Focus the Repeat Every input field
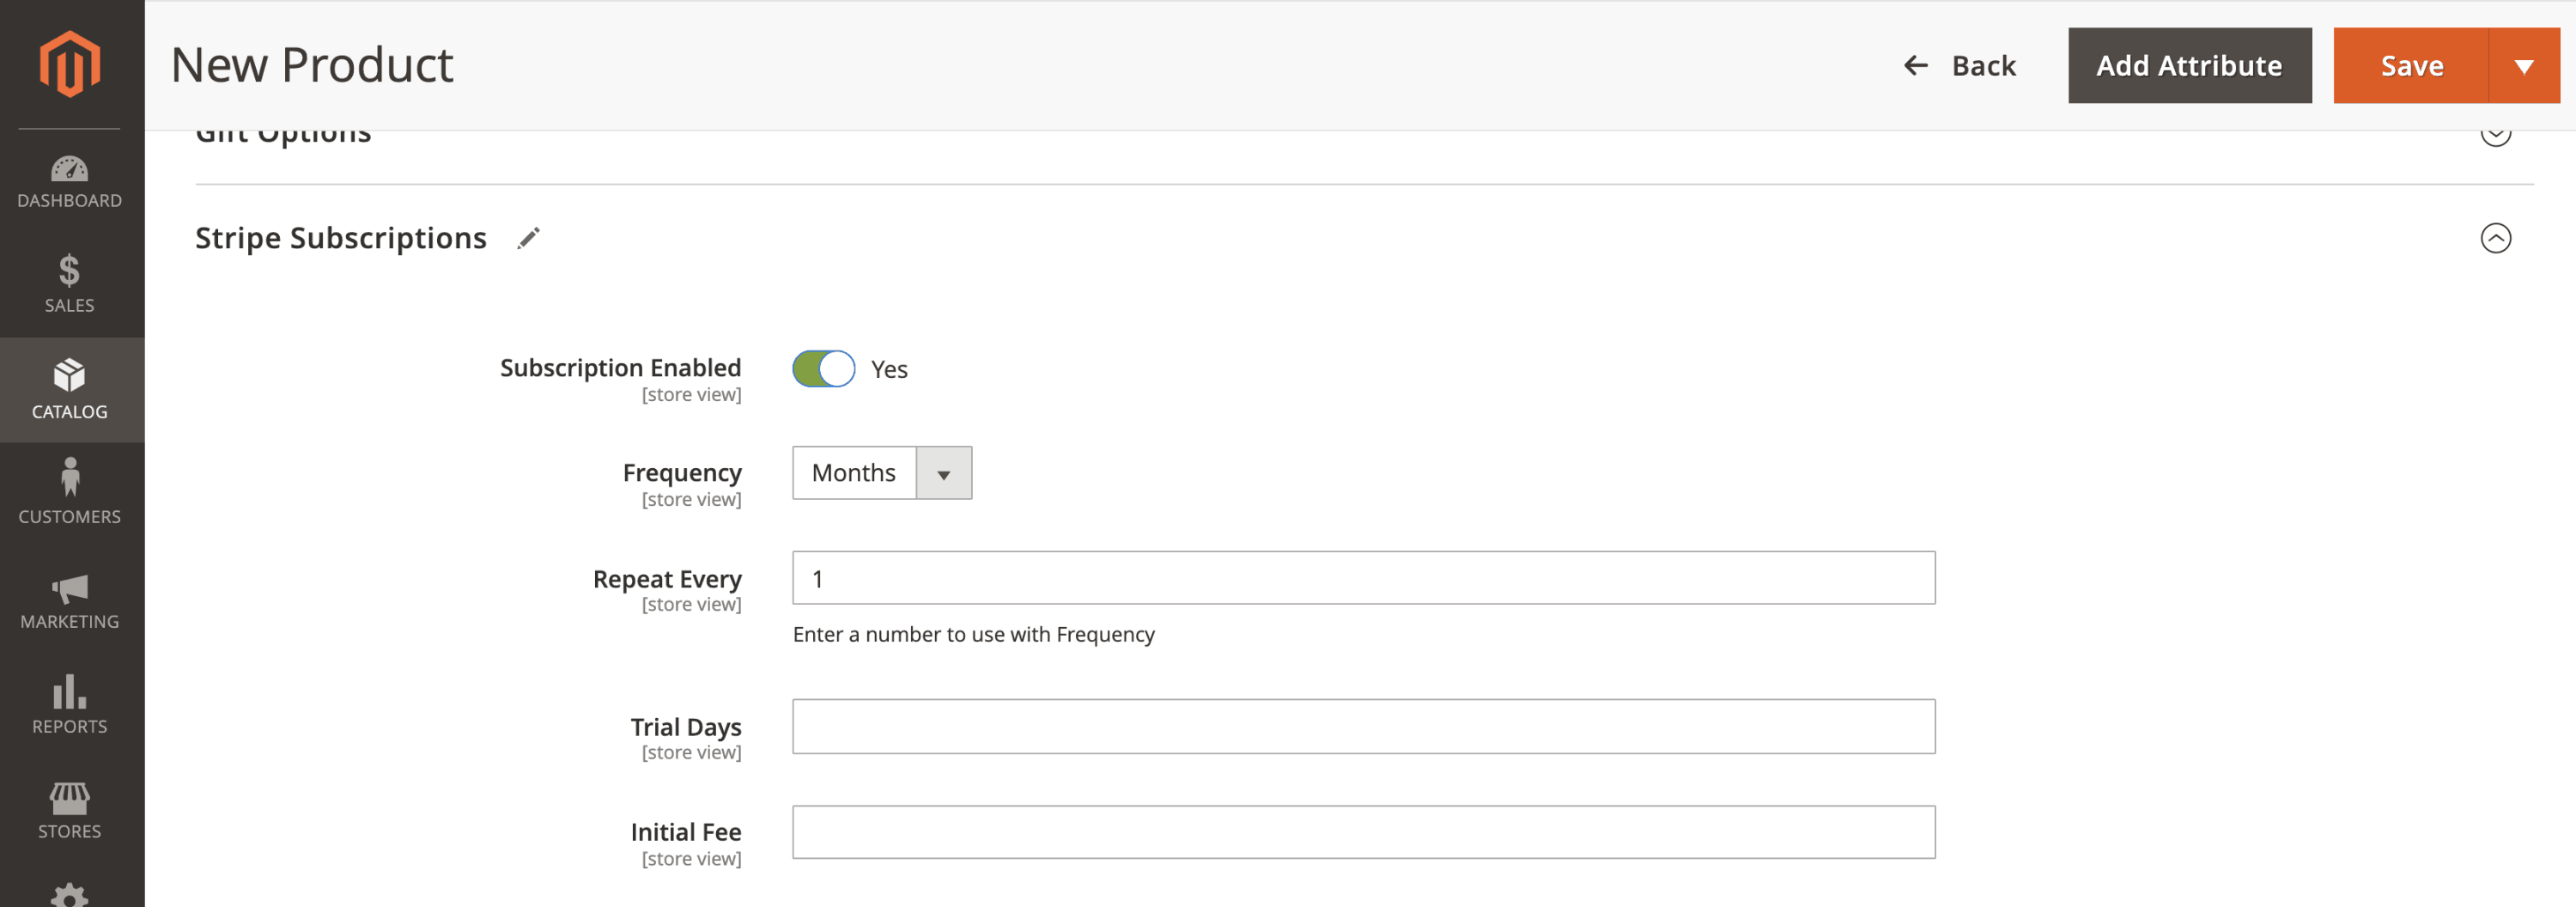This screenshot has height=907, width=2576. pyautogui.click(x=1363, y=578)
